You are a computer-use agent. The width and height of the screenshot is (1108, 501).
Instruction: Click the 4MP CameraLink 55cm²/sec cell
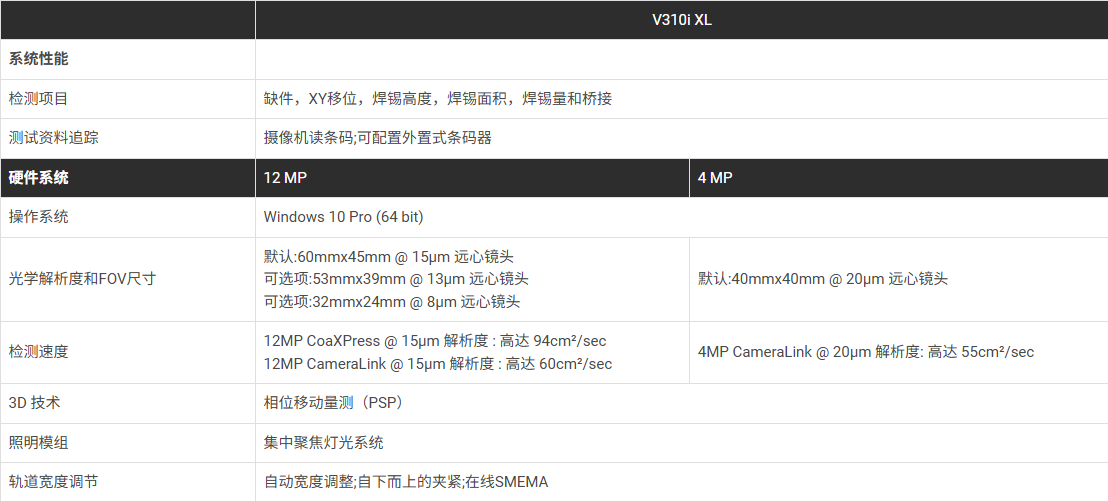click(x=866, y=352)
